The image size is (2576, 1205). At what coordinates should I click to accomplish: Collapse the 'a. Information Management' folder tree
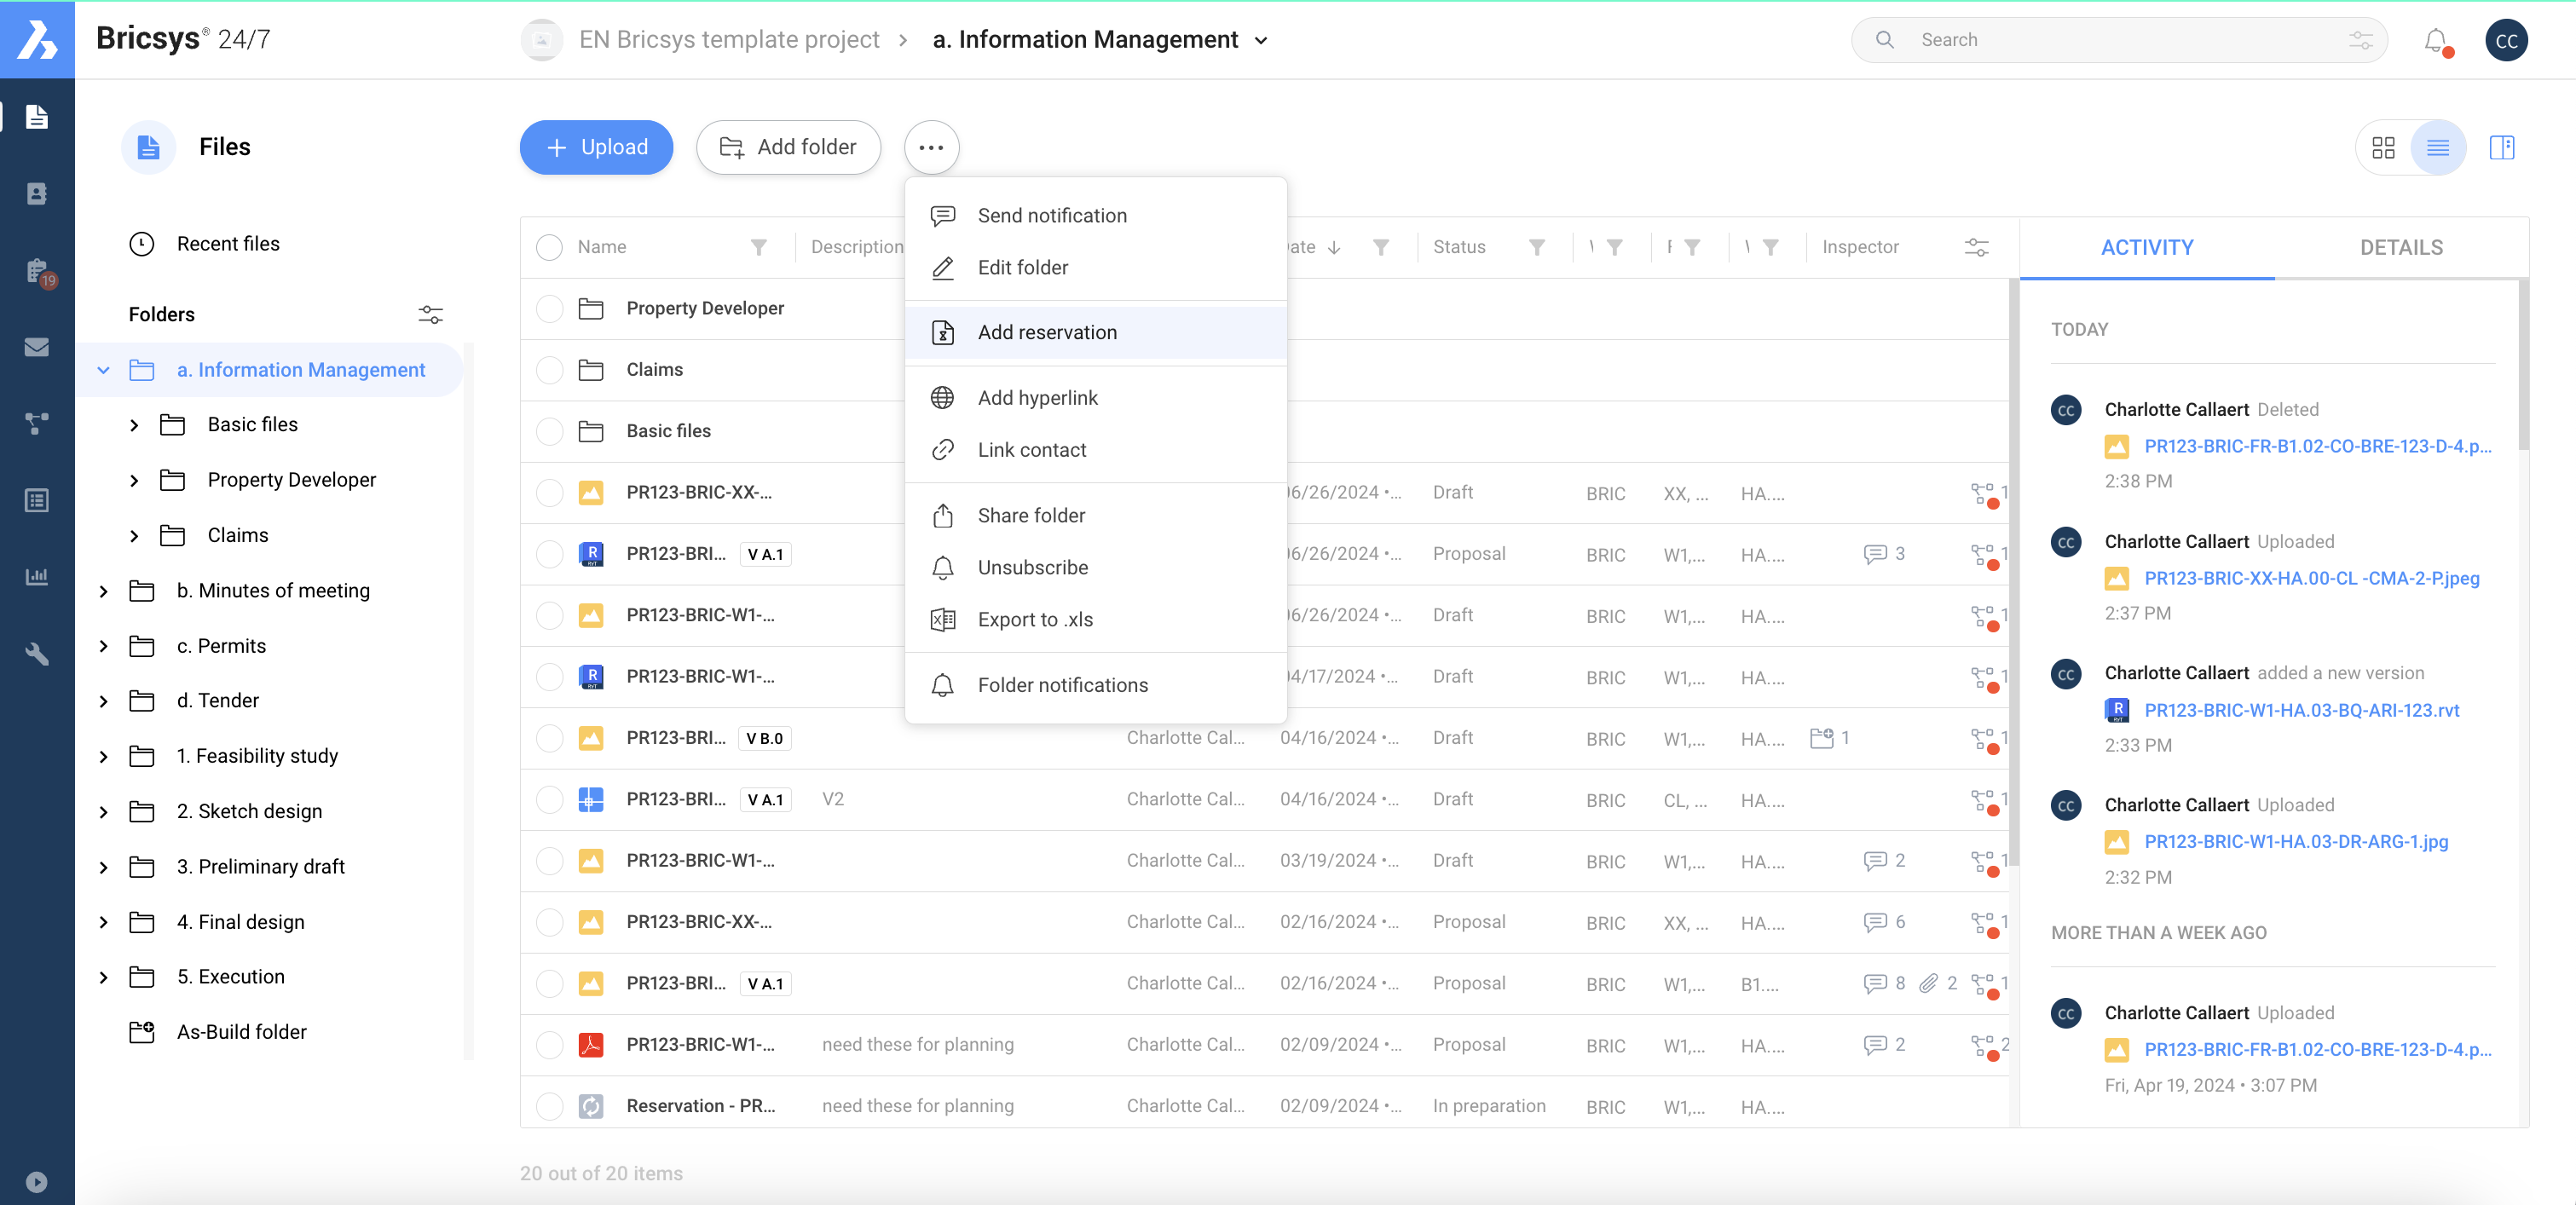[x=103, y=369]
